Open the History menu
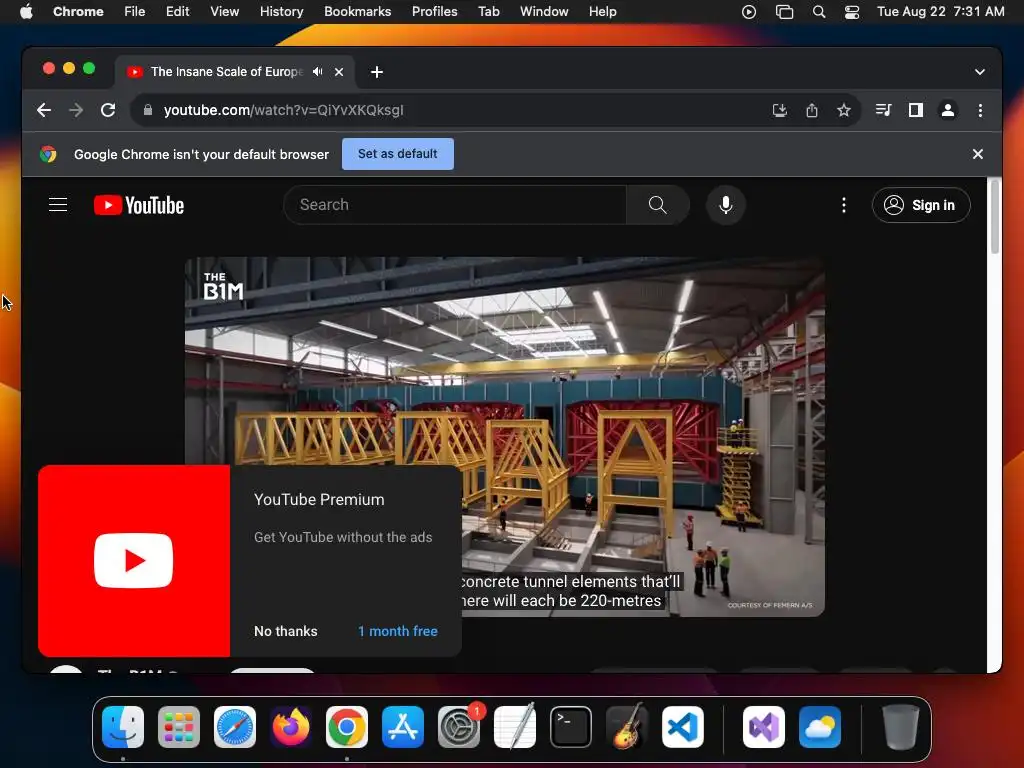Viewport: 1024px width, 768px height. (281, 12)
